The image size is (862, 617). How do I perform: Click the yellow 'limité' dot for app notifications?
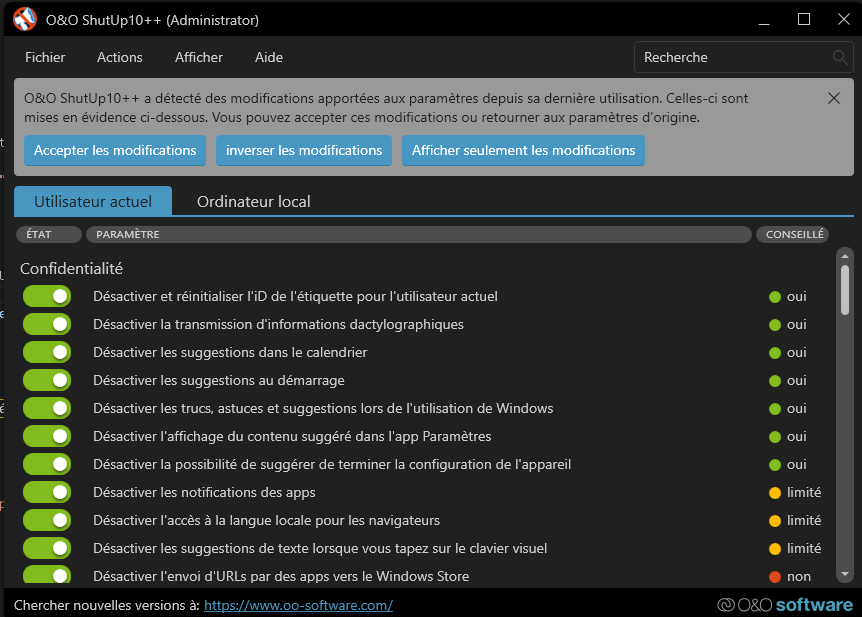[774, 493]
